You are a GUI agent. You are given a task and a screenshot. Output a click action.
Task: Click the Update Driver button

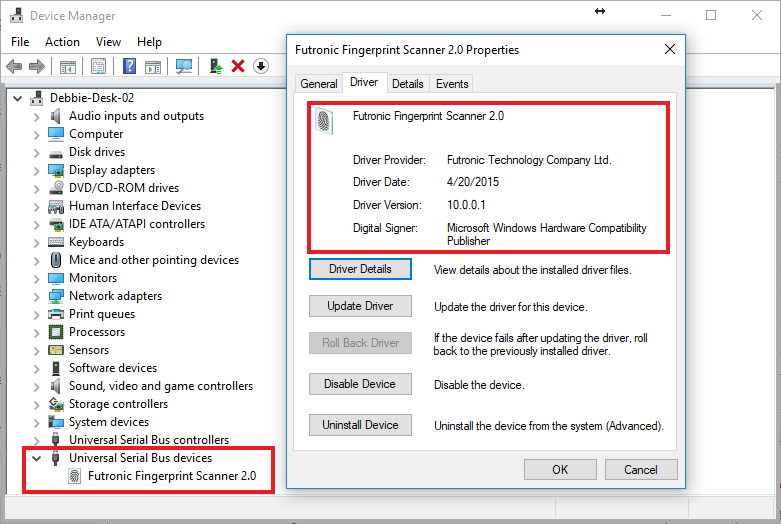tap(360, 306)
